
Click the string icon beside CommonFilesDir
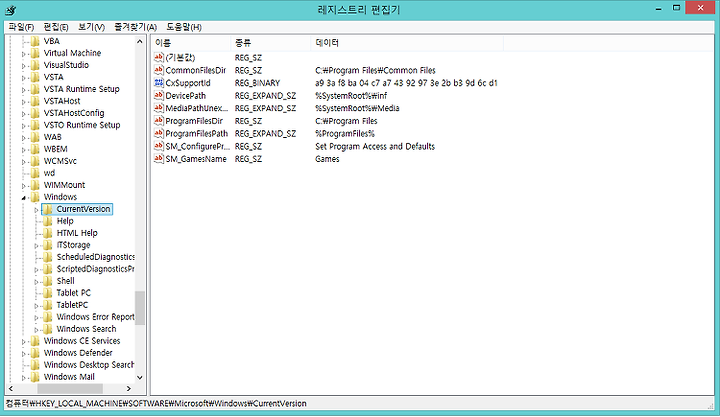pos(159,70)
